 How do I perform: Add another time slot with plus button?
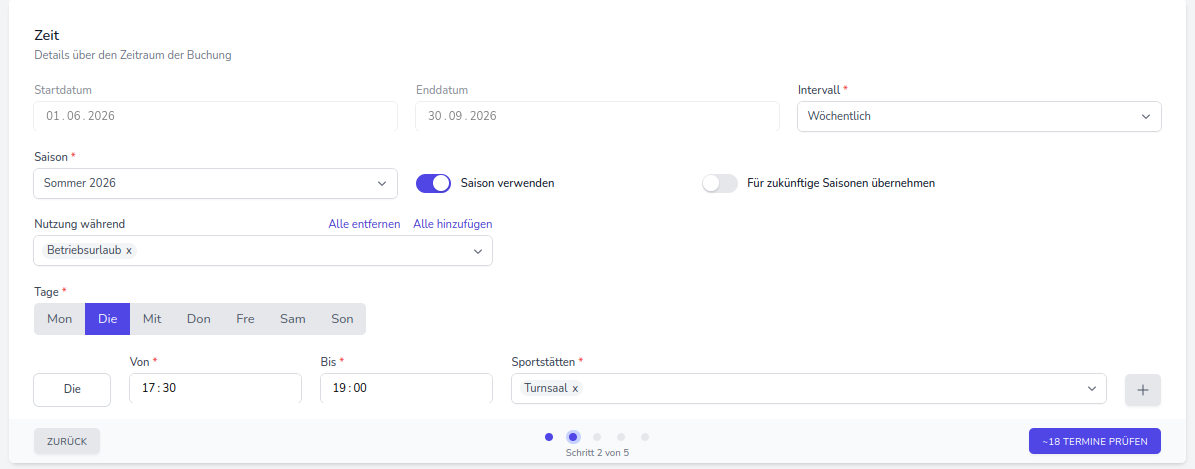[x=1142, y=390]
